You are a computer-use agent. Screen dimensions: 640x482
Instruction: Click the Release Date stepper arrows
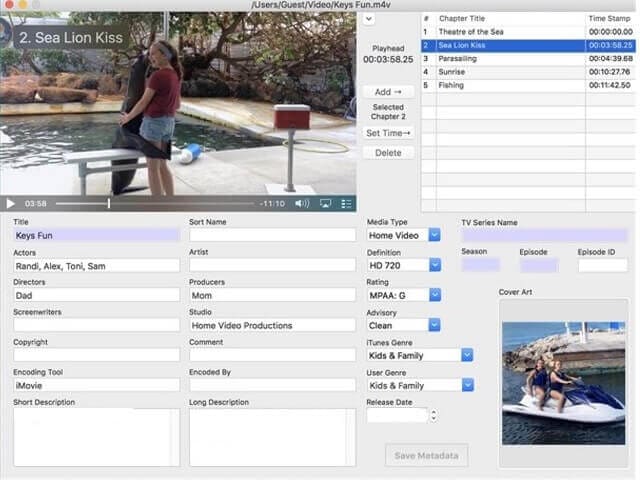[x=434, y=415]
